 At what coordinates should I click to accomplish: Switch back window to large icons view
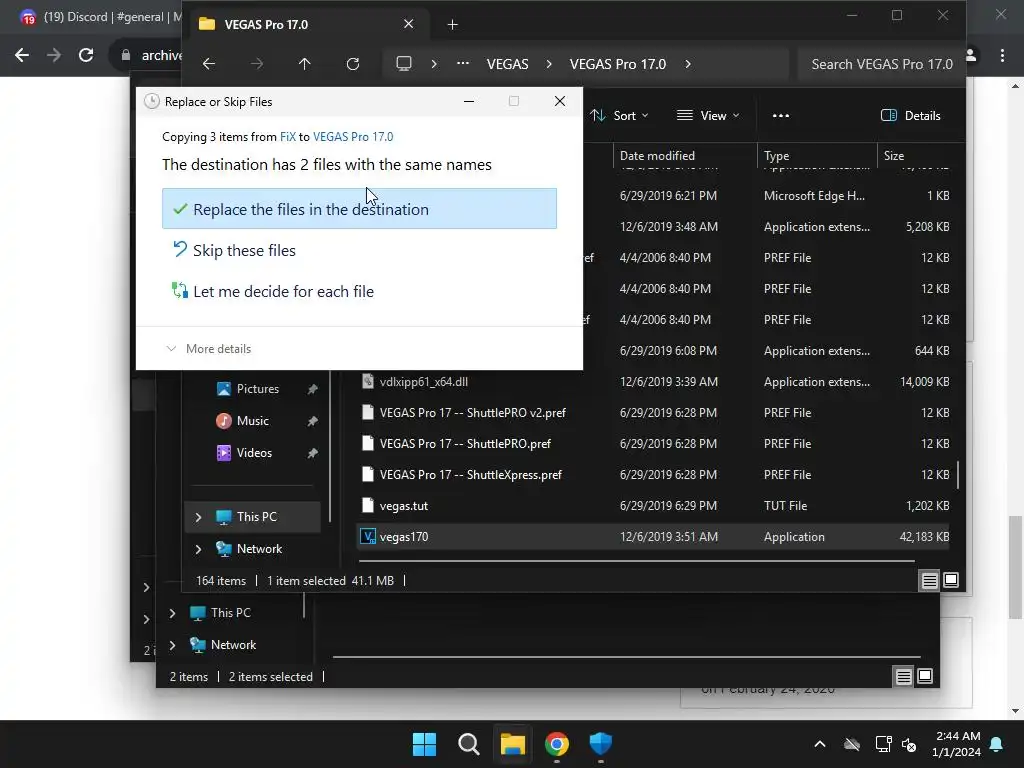pos(925,677)
